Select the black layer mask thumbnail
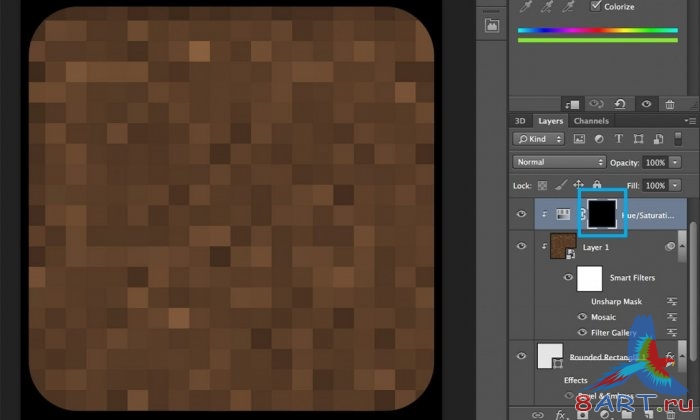 [x=602, y=214]
